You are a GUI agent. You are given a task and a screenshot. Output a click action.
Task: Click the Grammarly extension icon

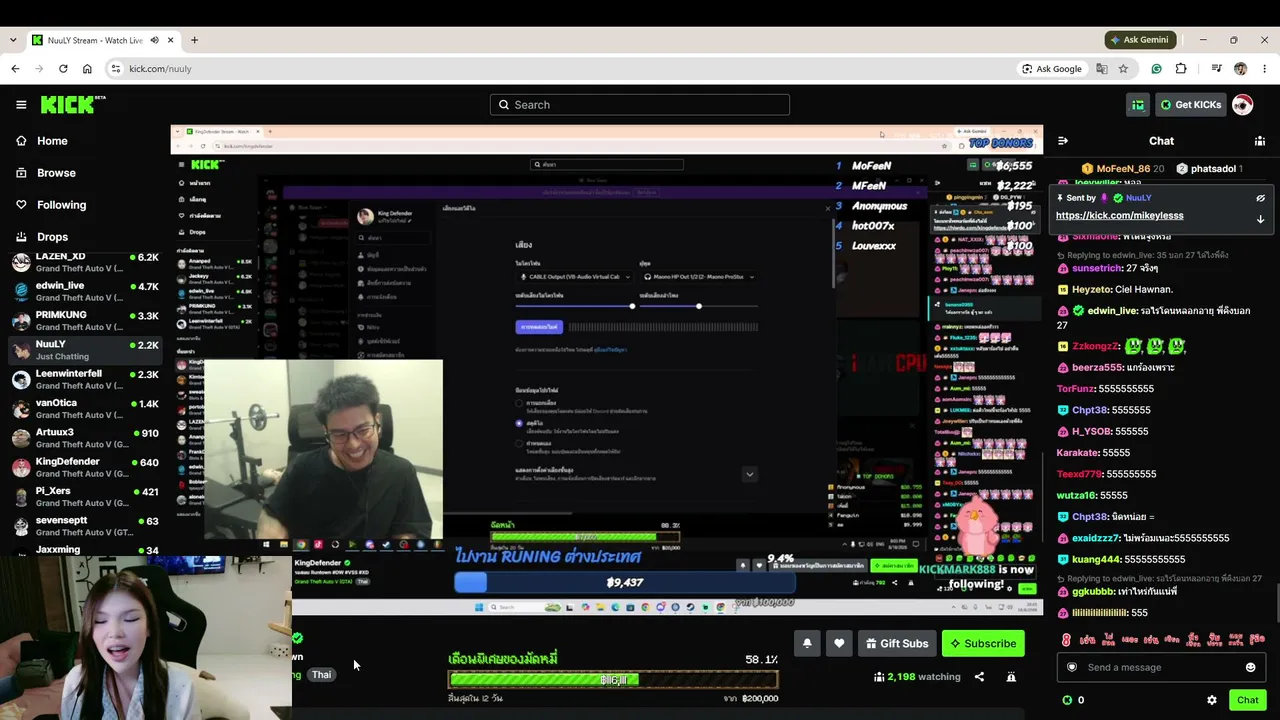click(1157, 69)
